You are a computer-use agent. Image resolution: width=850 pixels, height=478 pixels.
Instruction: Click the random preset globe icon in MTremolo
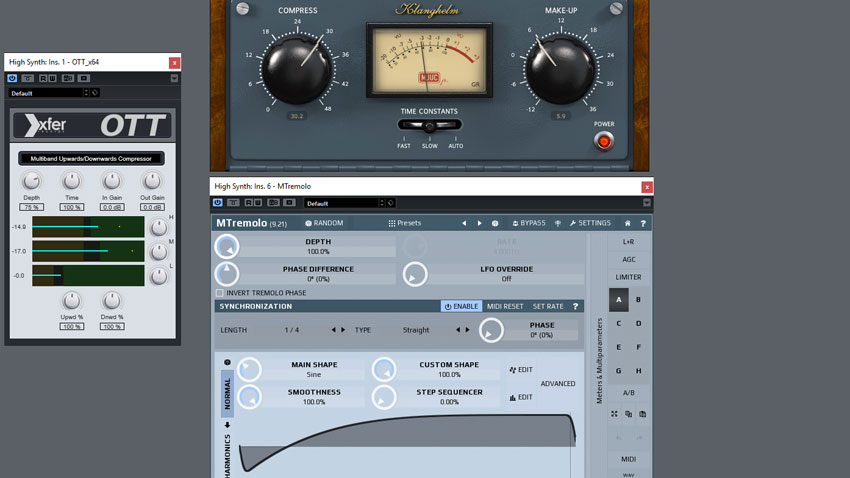click(x=495, y=223)
